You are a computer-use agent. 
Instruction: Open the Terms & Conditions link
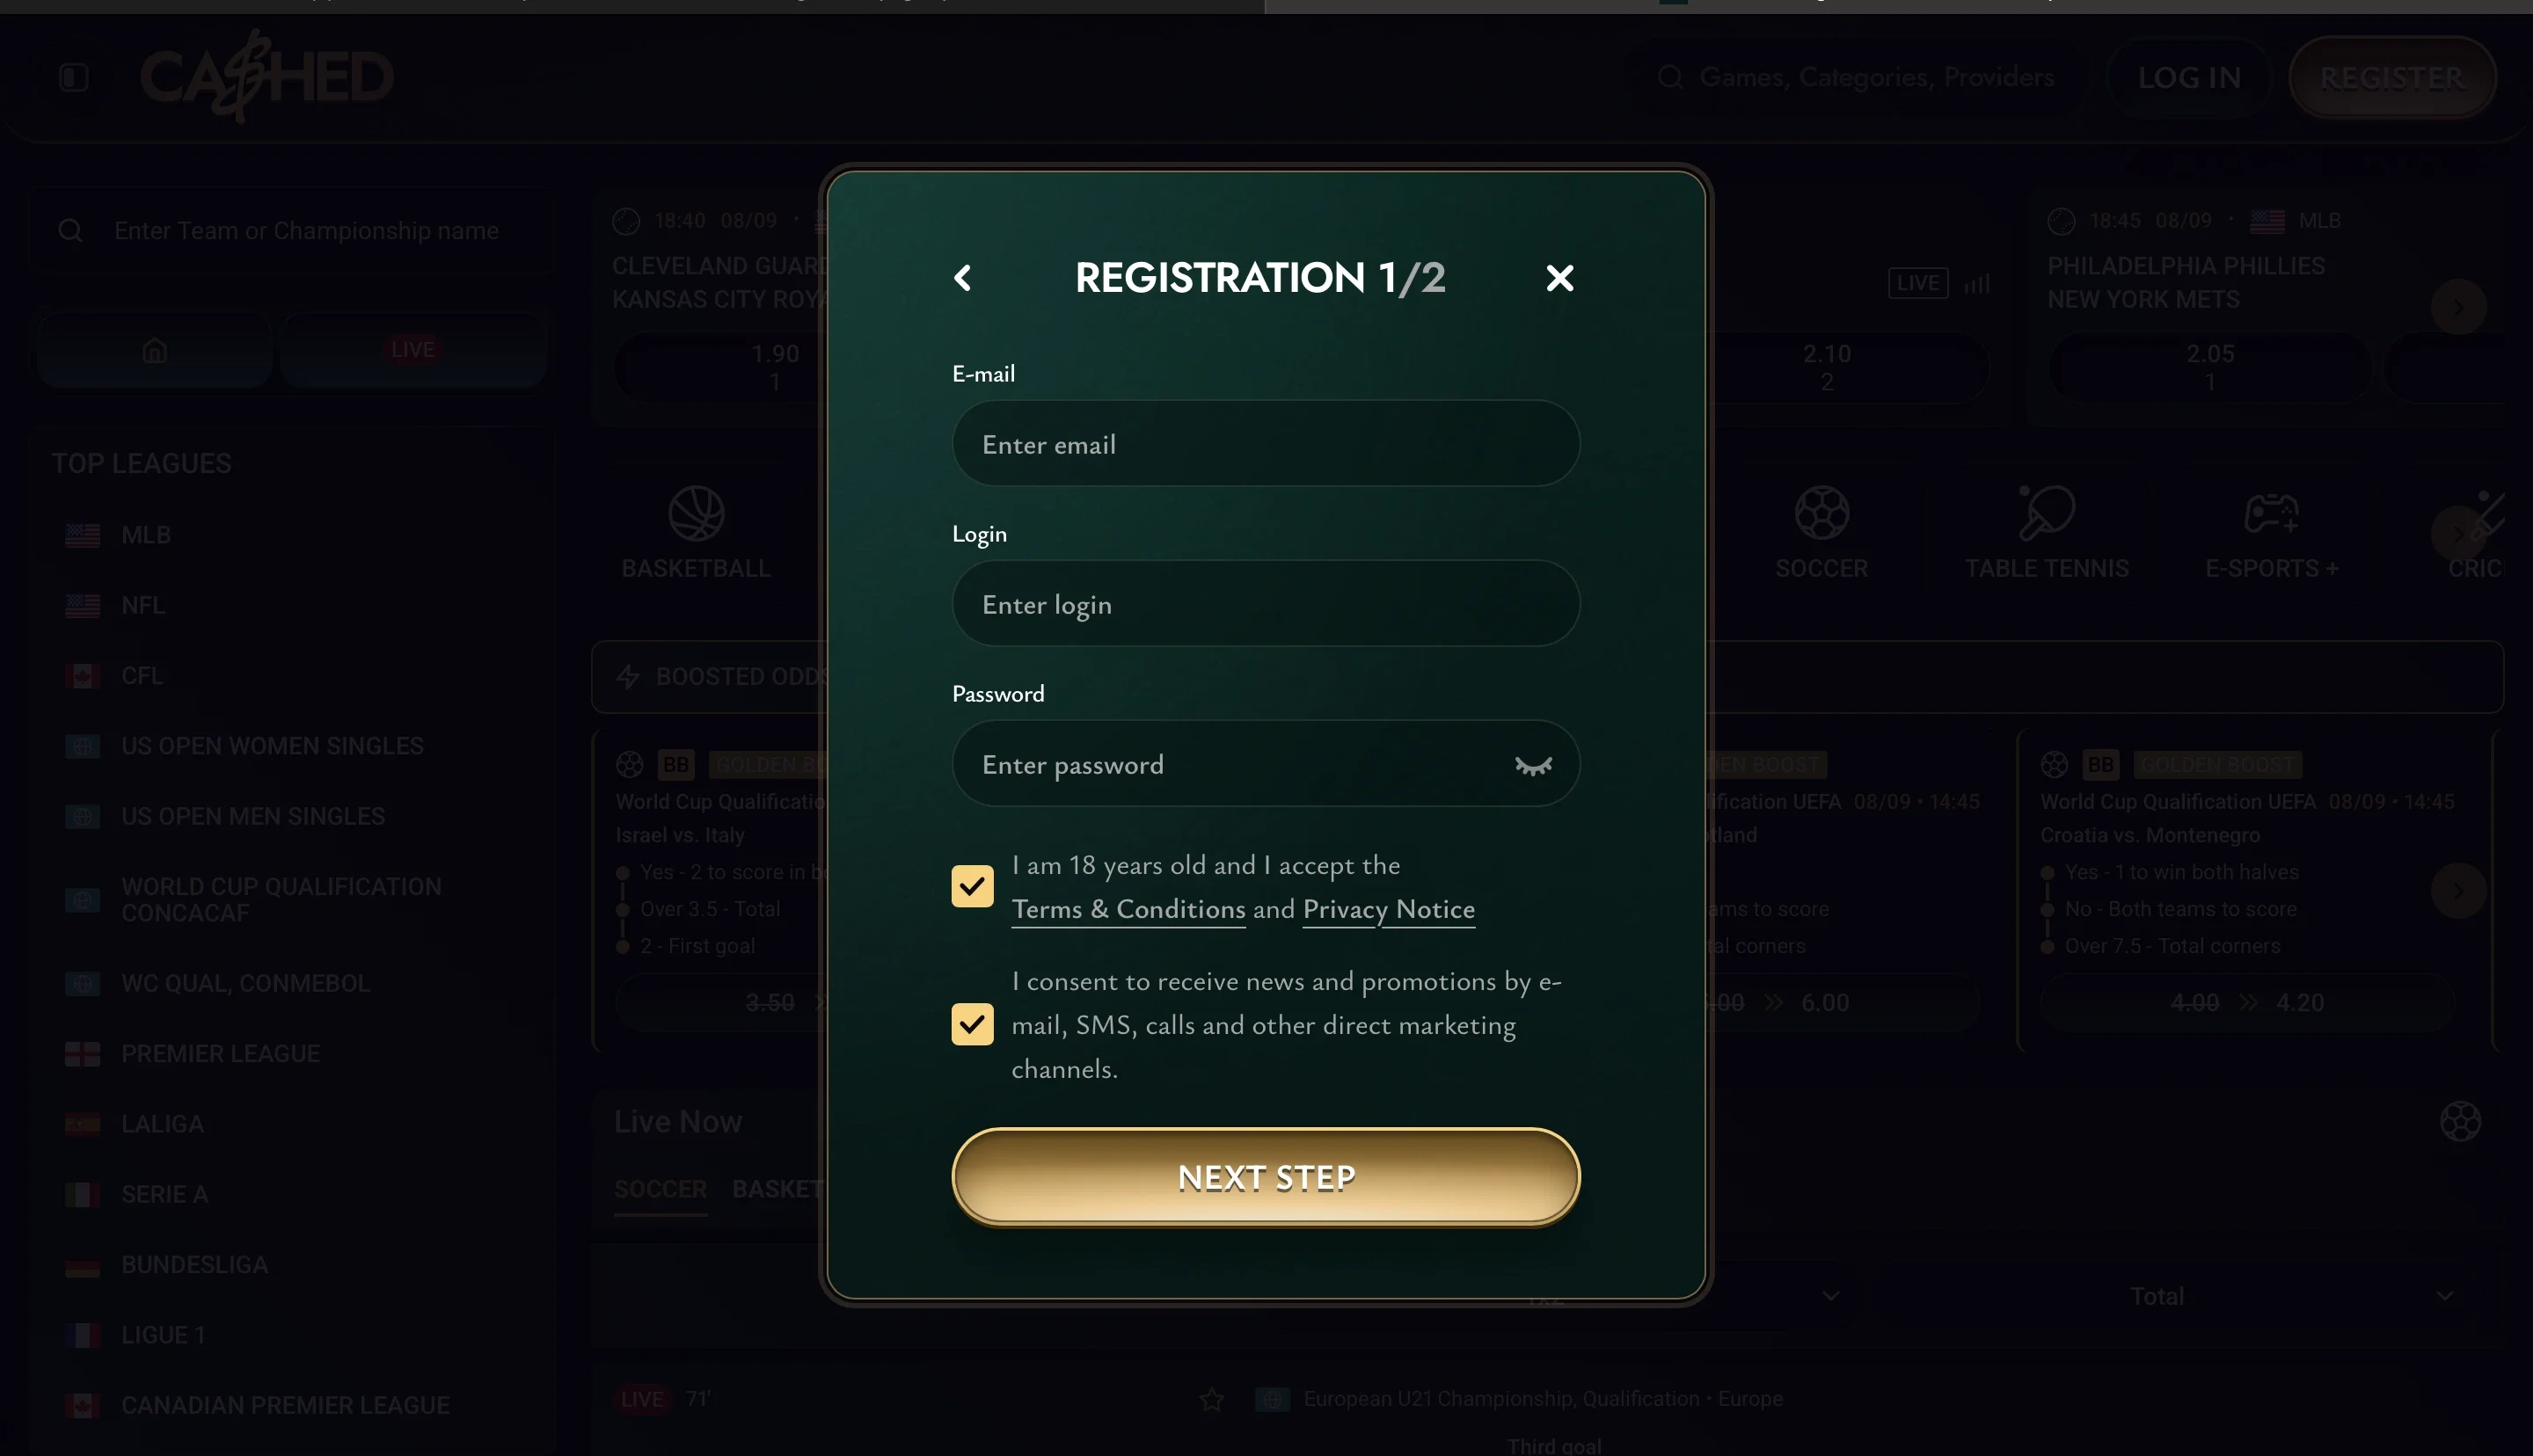(1128, 909)
